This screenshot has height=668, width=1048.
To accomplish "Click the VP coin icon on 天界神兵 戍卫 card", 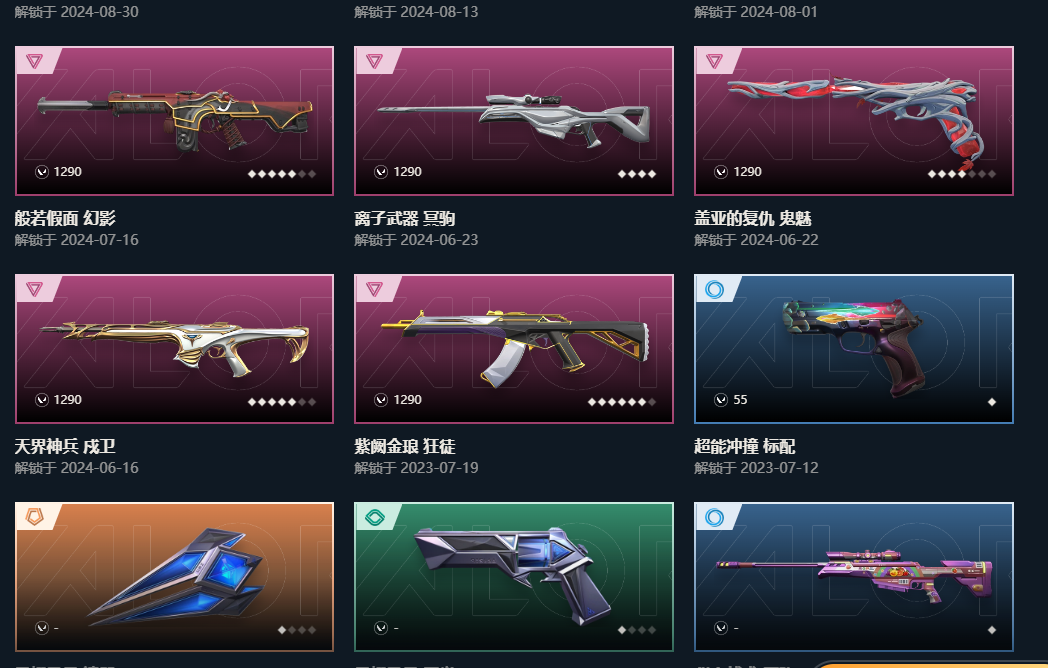I will pos(41,400).
